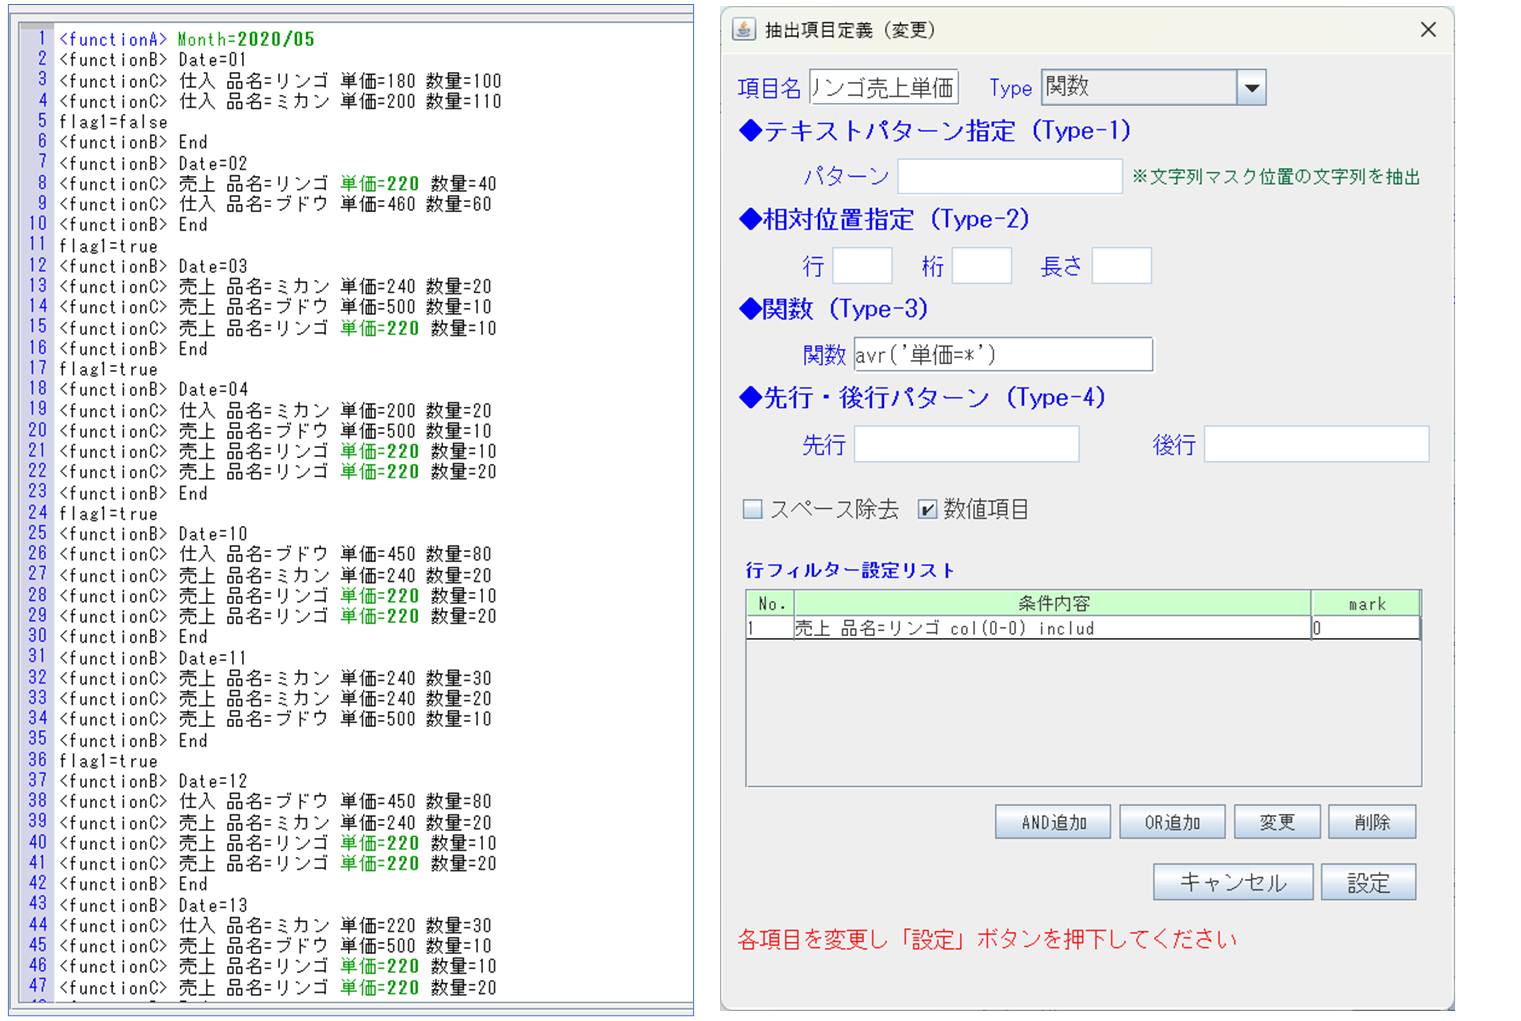The width and height of the screenshot is (1521, 1021).
Task: Click the キャンセル button
Action: (1233, 882)
